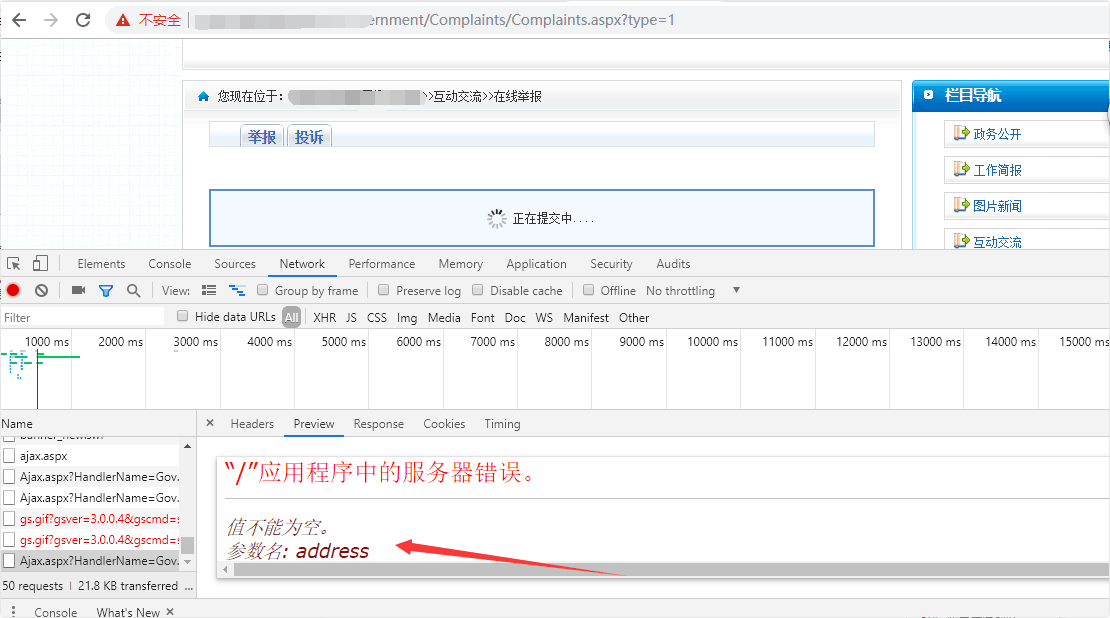1110x618 pixels.
Task: Click the capture screenshots camera icon
Action: tap(78, 290)
